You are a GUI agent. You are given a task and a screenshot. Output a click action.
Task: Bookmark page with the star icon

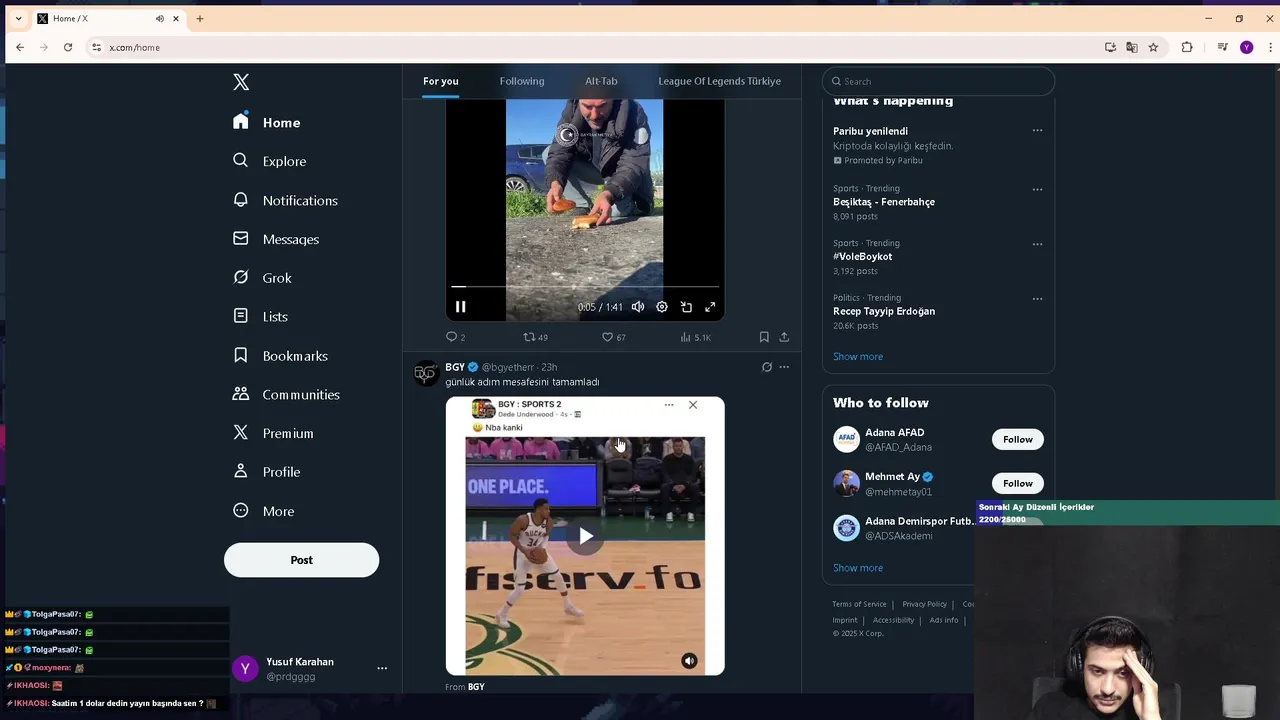click(x=1153, y=47)
